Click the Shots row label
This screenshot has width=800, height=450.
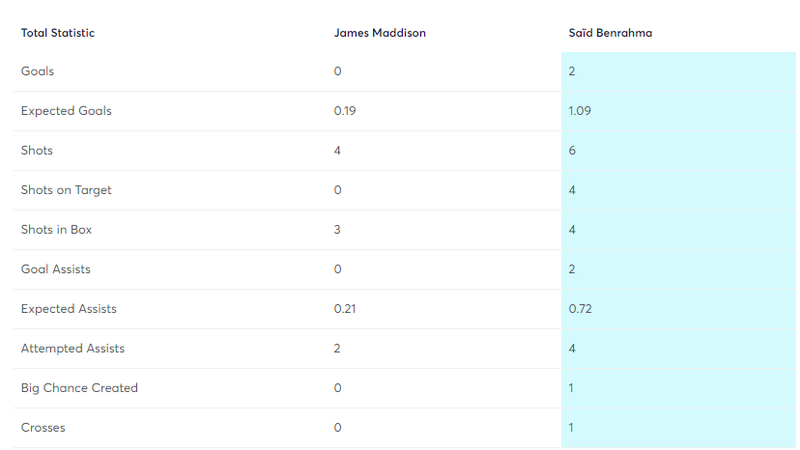[x=37, y=151]
